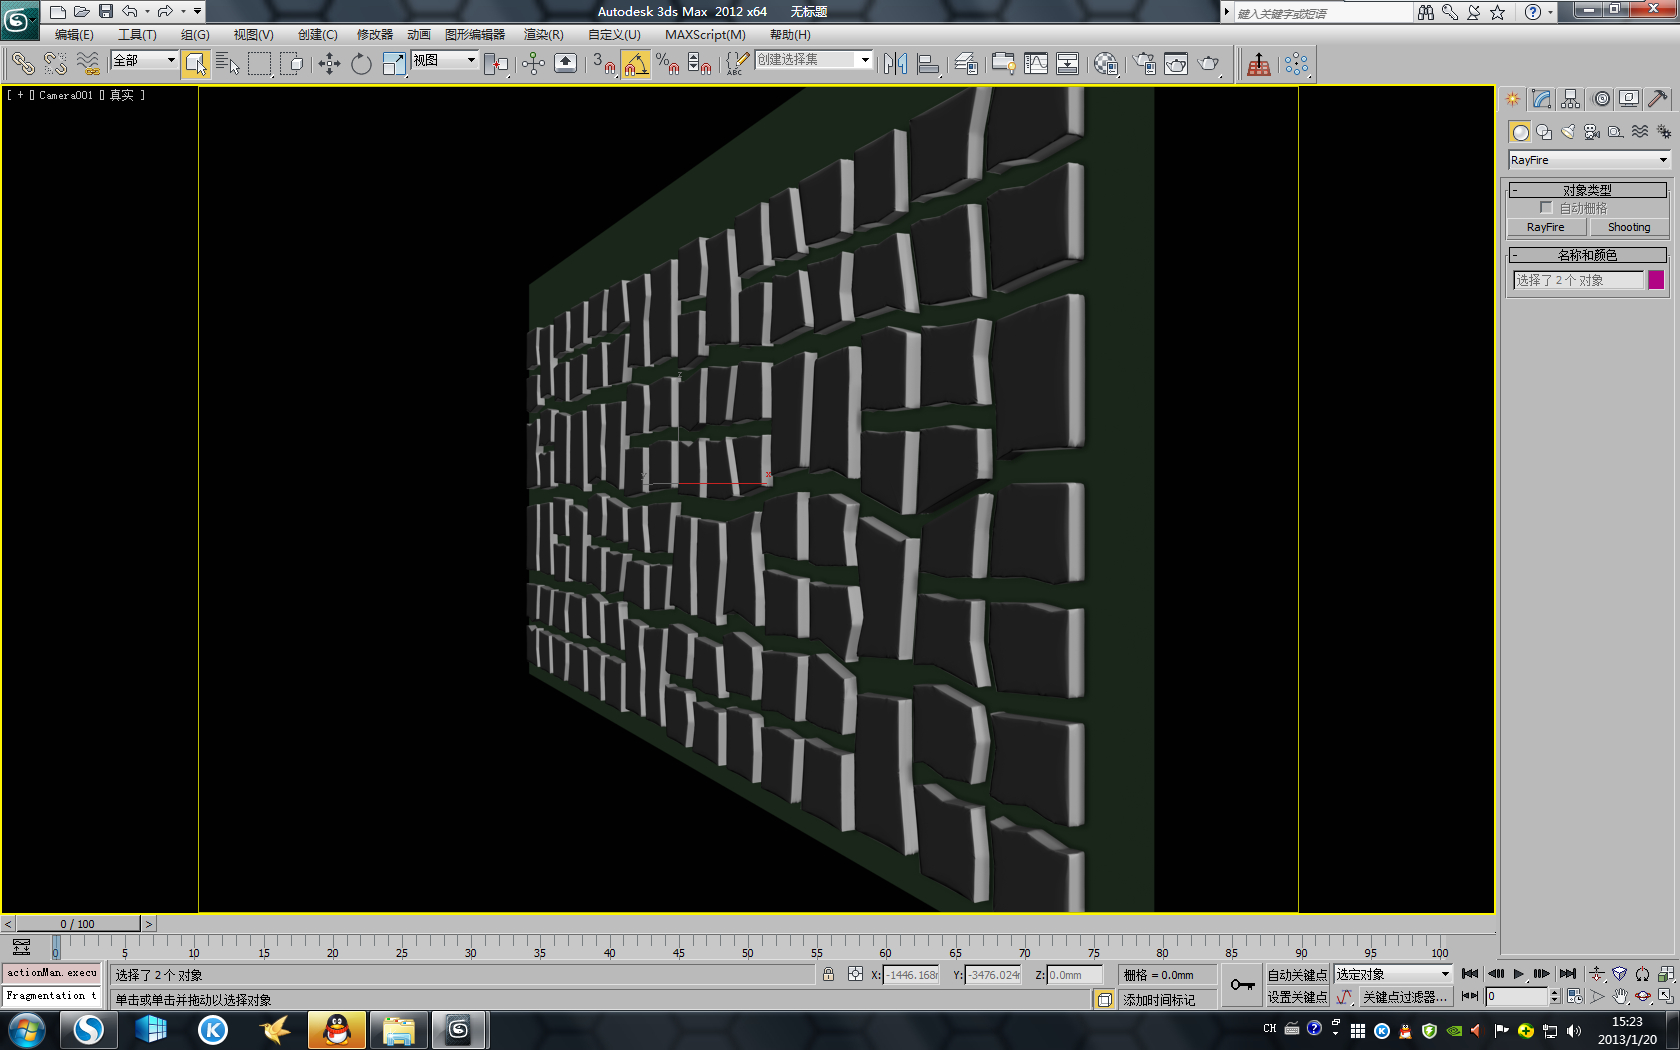
Task: Open the Utilities panel hammer icon
Action: coord(1657,99)
